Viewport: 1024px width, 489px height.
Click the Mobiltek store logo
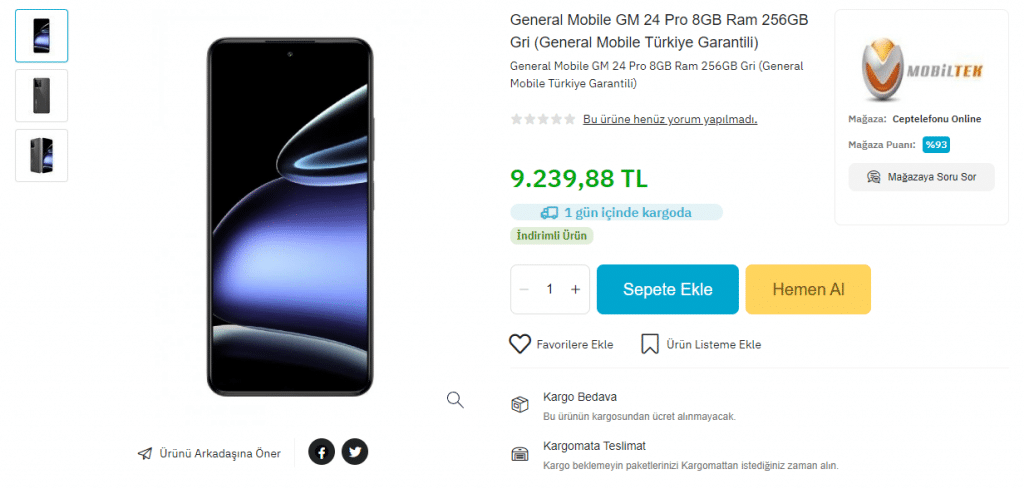point(921,70)
